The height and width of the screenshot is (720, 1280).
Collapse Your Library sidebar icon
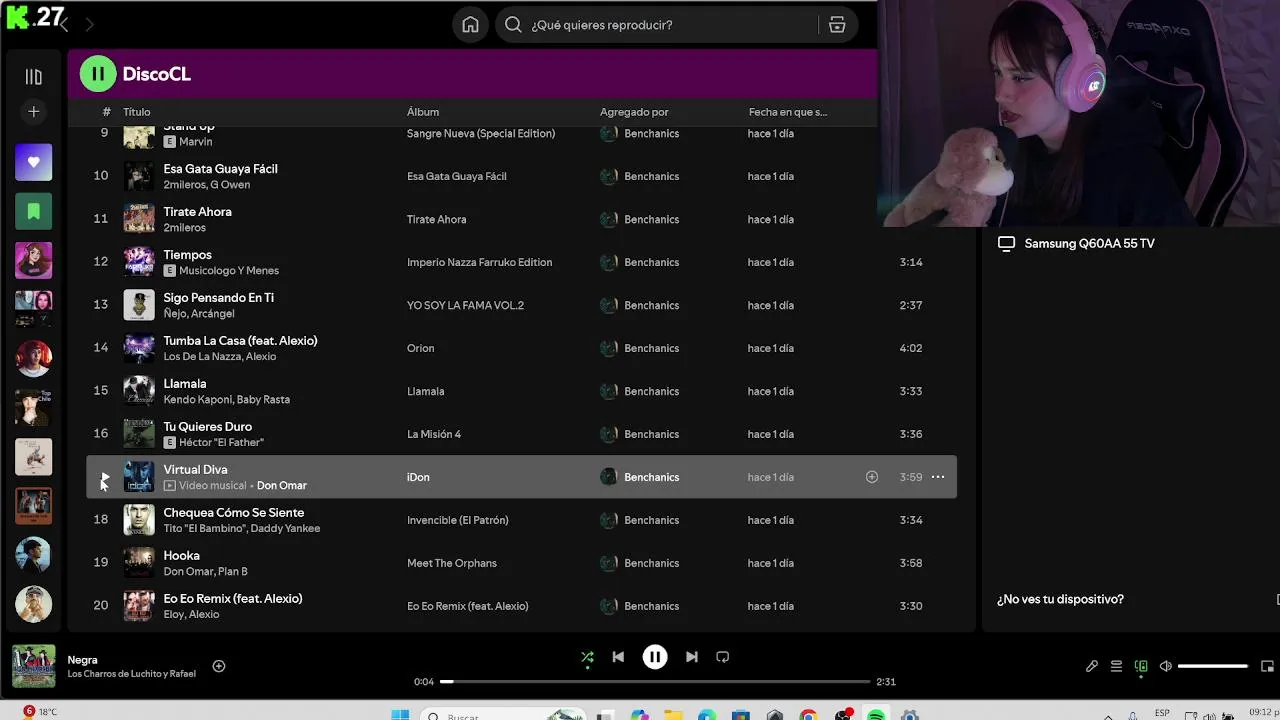coord(33,77)
